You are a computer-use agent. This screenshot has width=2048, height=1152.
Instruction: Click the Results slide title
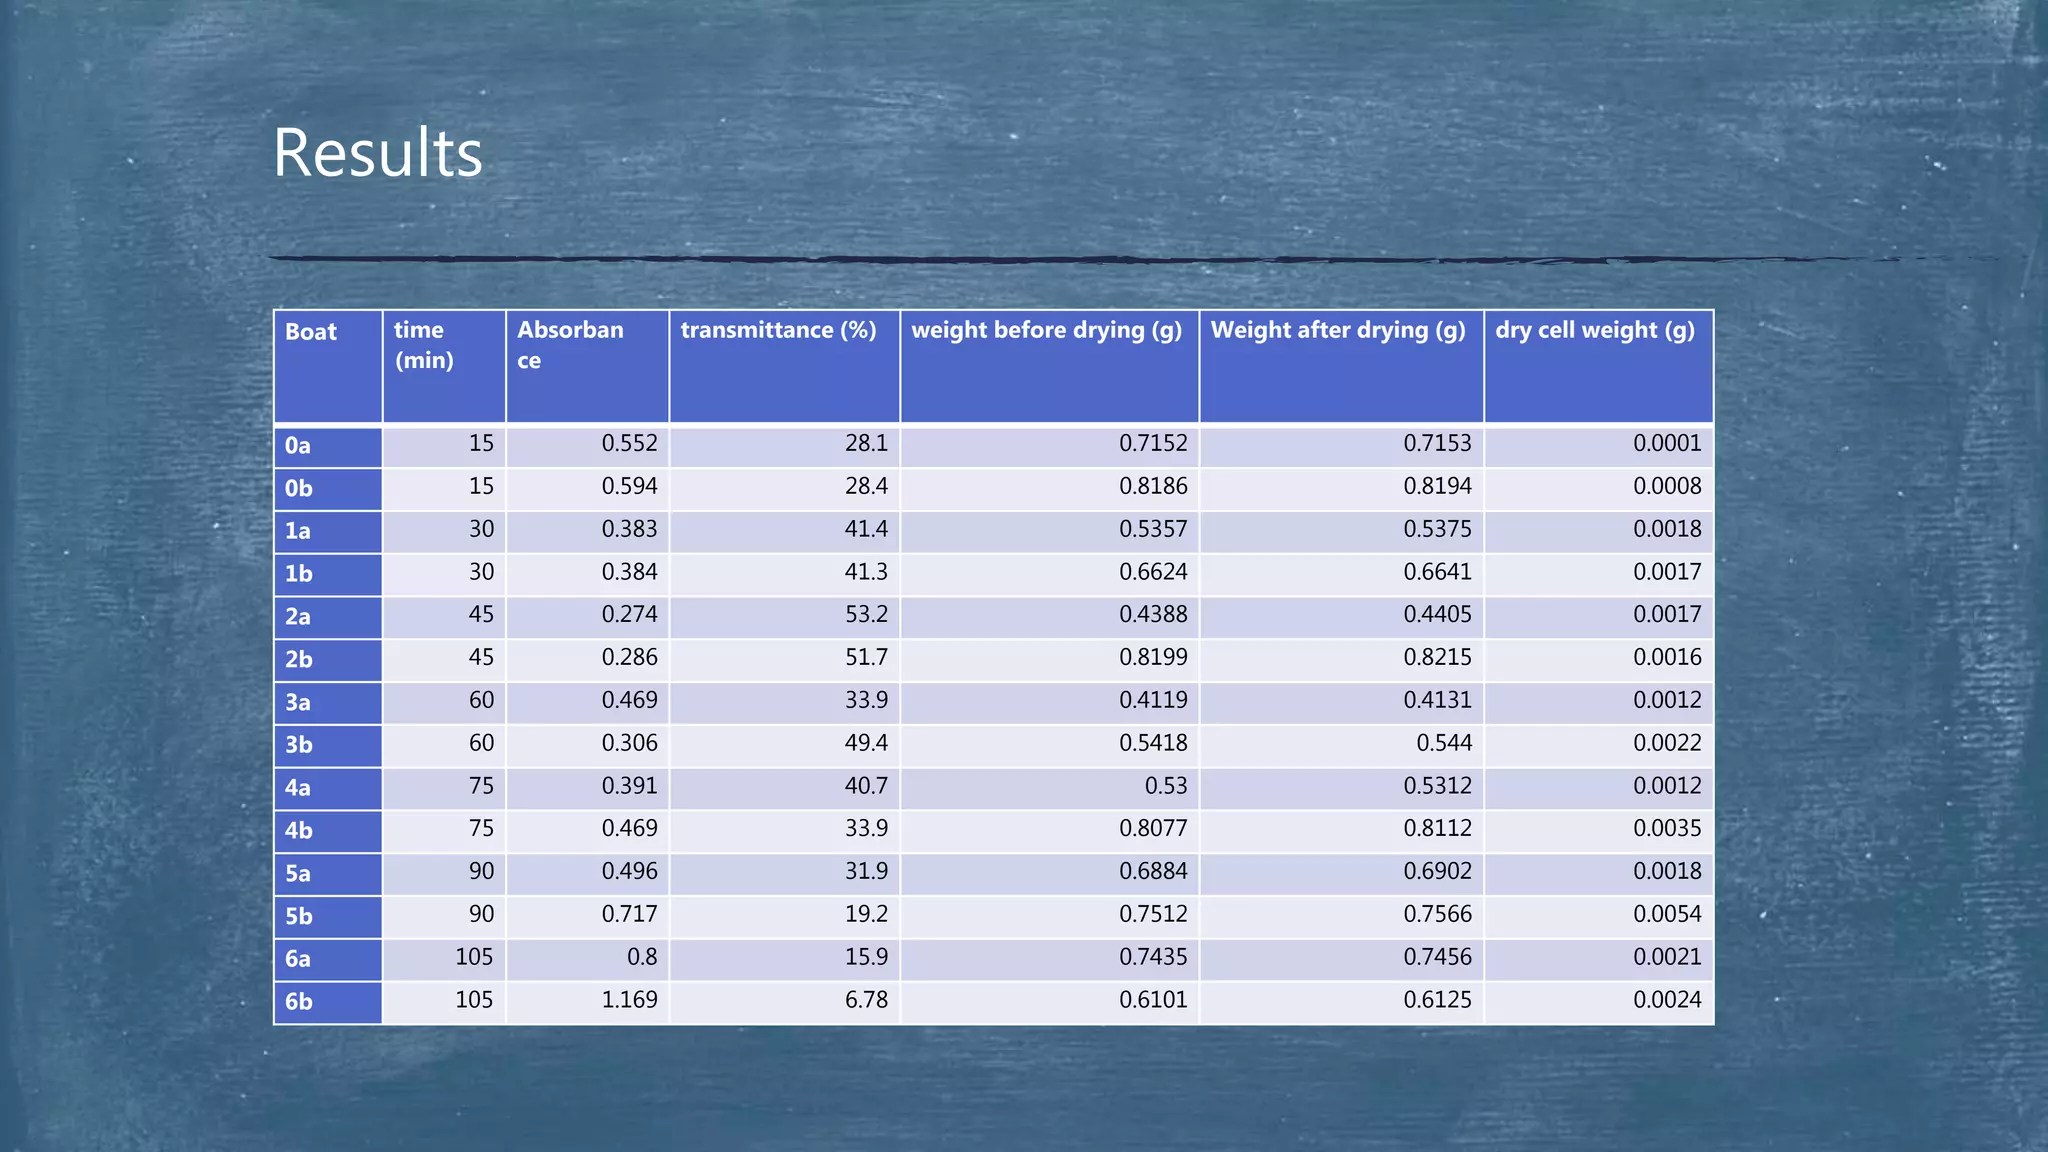(x=378, y=154)
